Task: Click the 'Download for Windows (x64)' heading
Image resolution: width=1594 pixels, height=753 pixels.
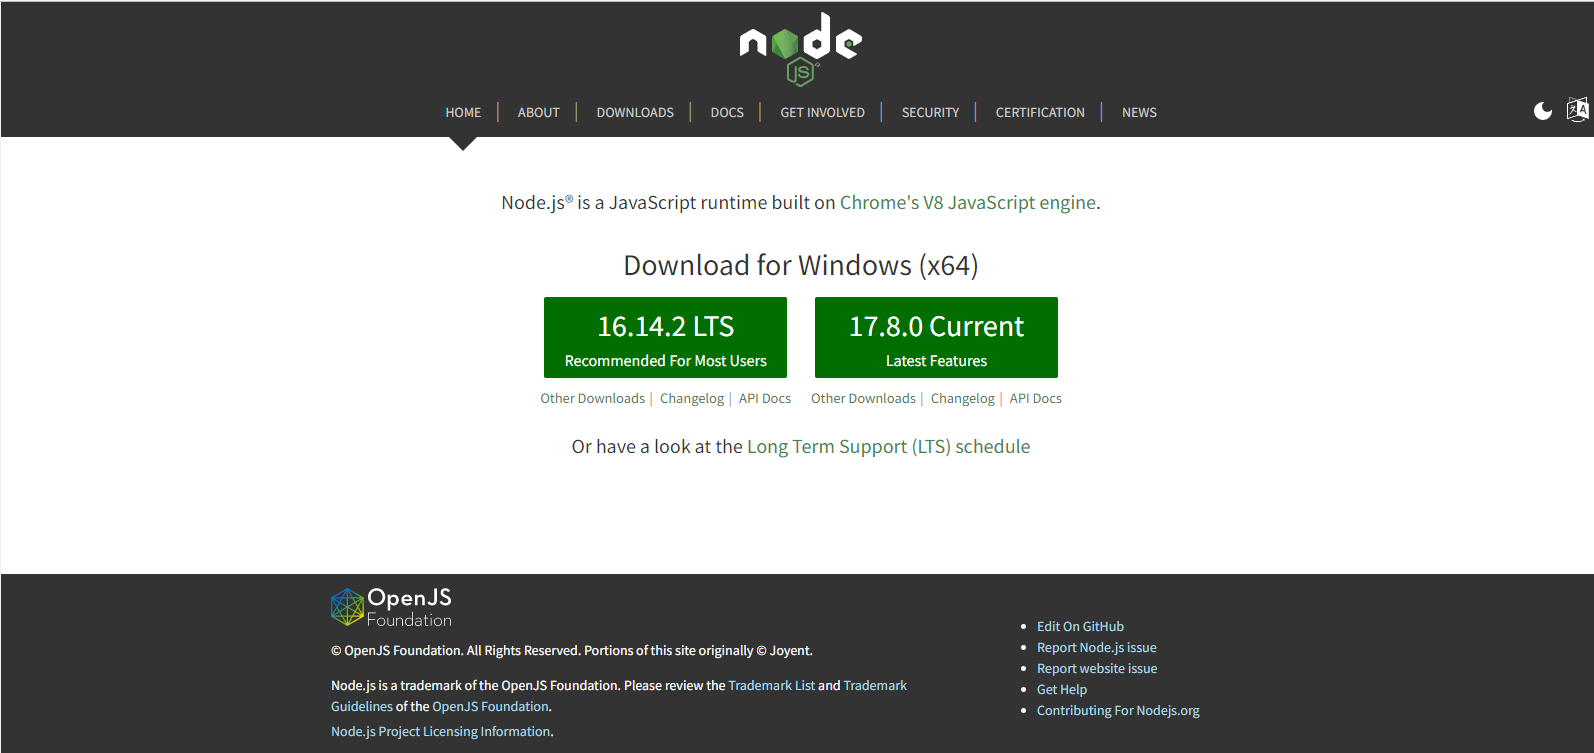Action: pyautogui.click(x=801, y=266)
